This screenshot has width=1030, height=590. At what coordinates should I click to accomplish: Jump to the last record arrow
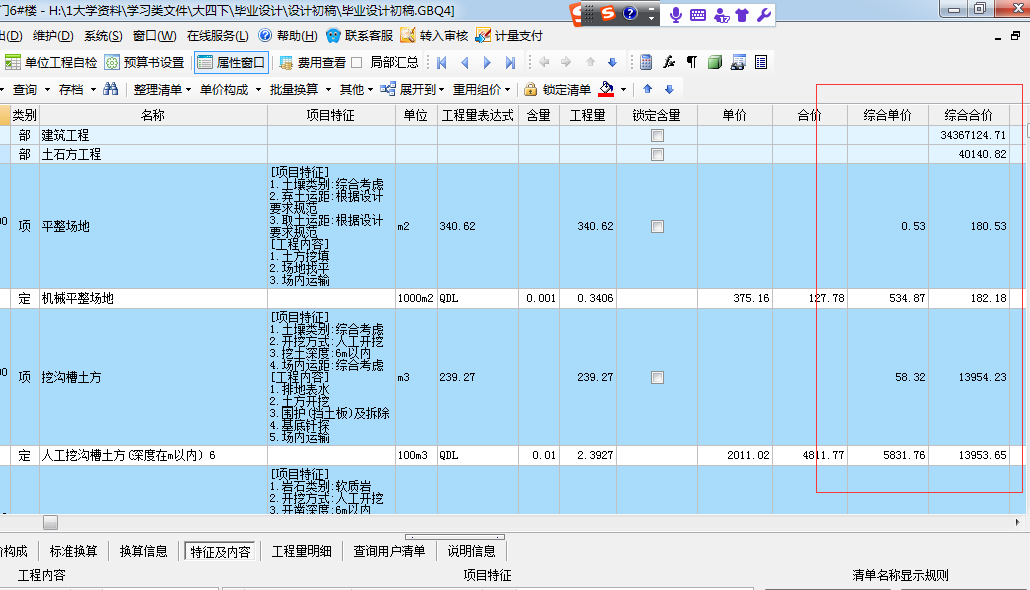coord(510,62)
